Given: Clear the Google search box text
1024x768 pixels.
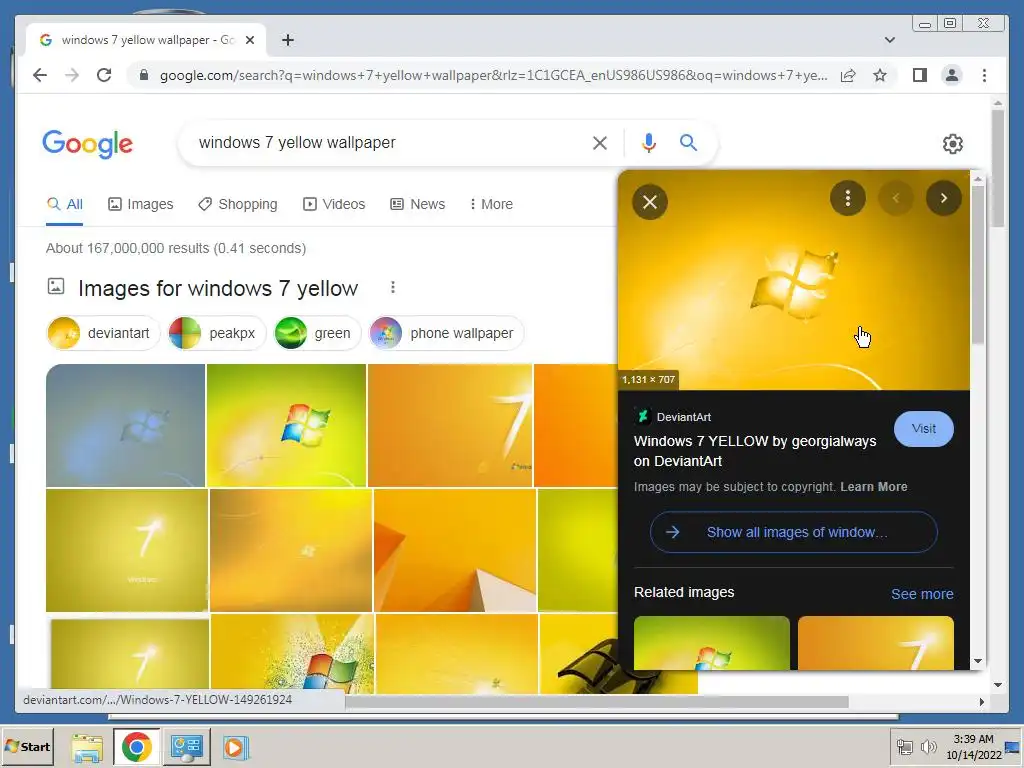Looking at the screenshot, I should 600,143.
